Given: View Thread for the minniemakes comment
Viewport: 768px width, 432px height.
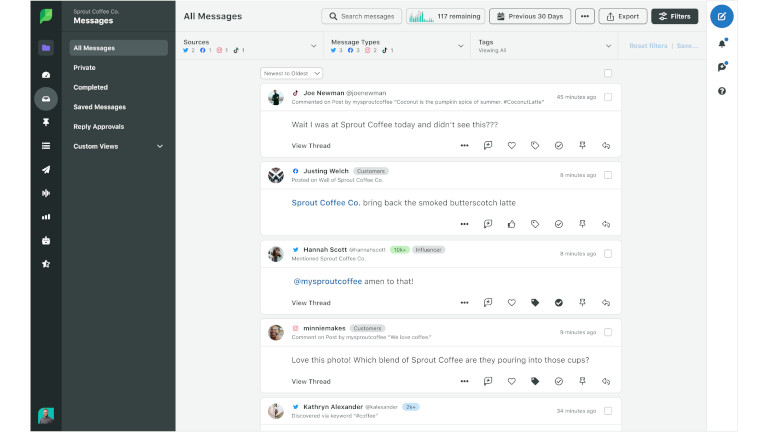Looking at the screenshot, I should pyautogui.click(x=311, y=381).
